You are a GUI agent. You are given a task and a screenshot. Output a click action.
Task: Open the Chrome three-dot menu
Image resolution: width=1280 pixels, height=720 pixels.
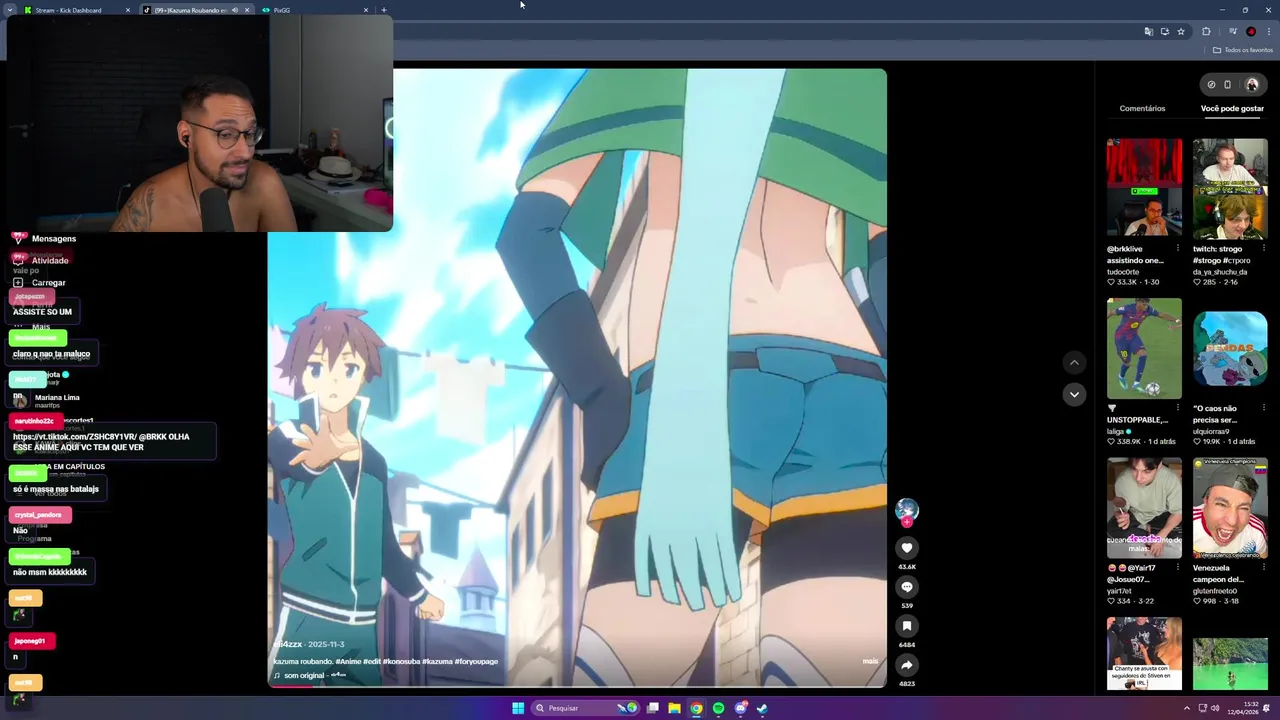pyautogui.click(x=1268, y=32)
